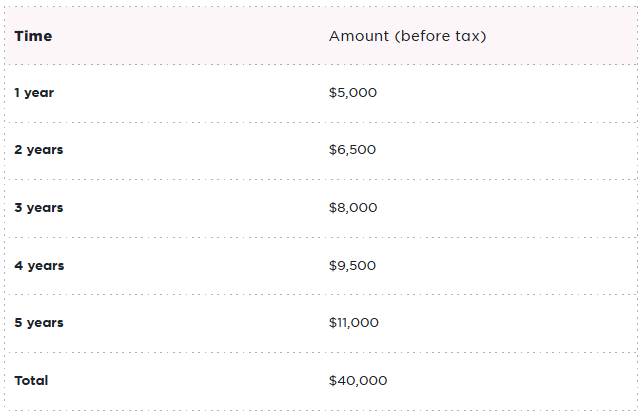Select the '2 years' cell

click(39, 150)
